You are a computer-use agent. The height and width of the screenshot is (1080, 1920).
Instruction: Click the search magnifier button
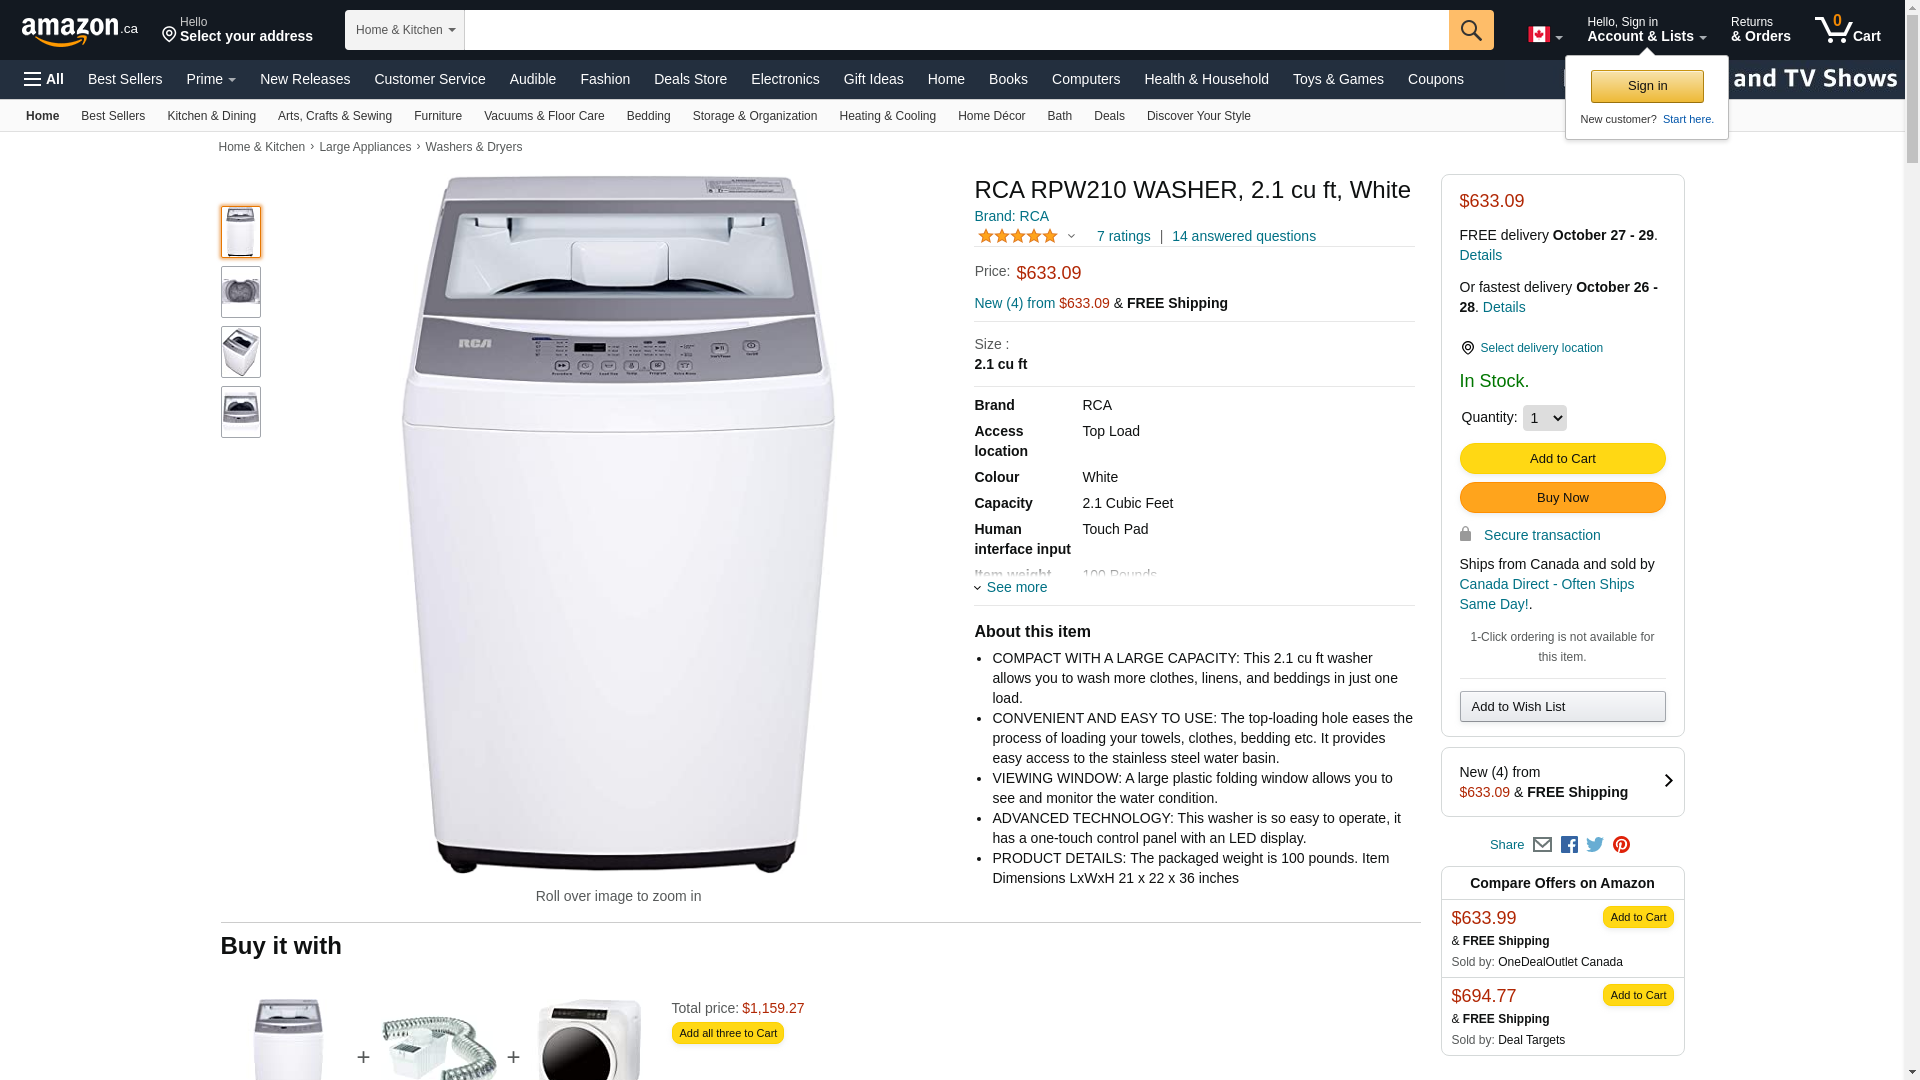tap(1470, 30)
